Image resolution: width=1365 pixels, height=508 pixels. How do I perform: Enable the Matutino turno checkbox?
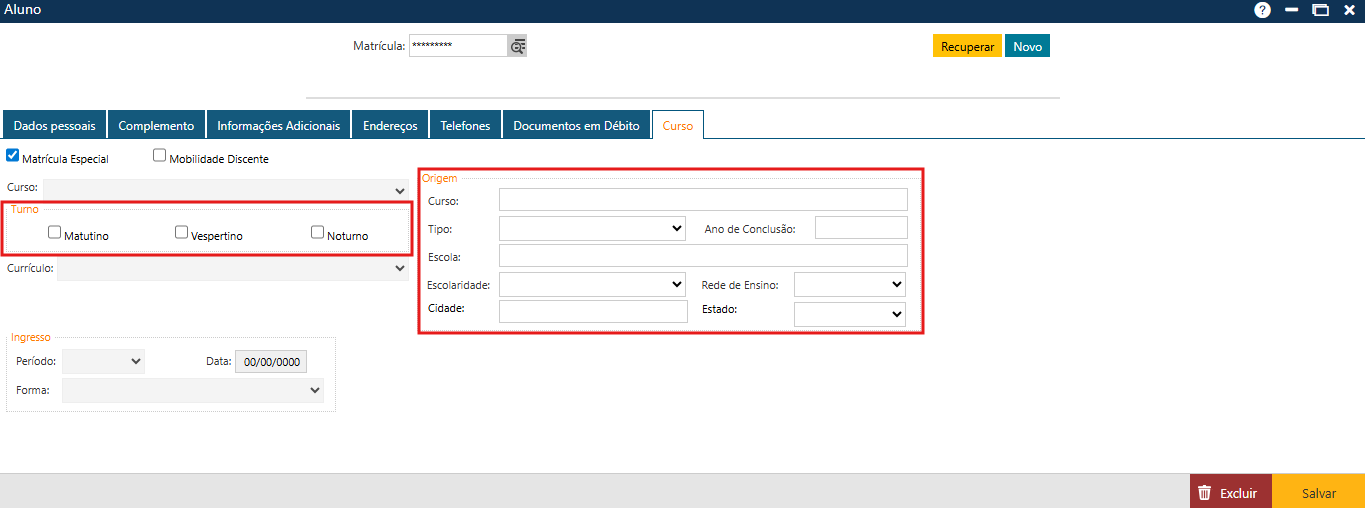pyautogui.click(x=55, y=232)
